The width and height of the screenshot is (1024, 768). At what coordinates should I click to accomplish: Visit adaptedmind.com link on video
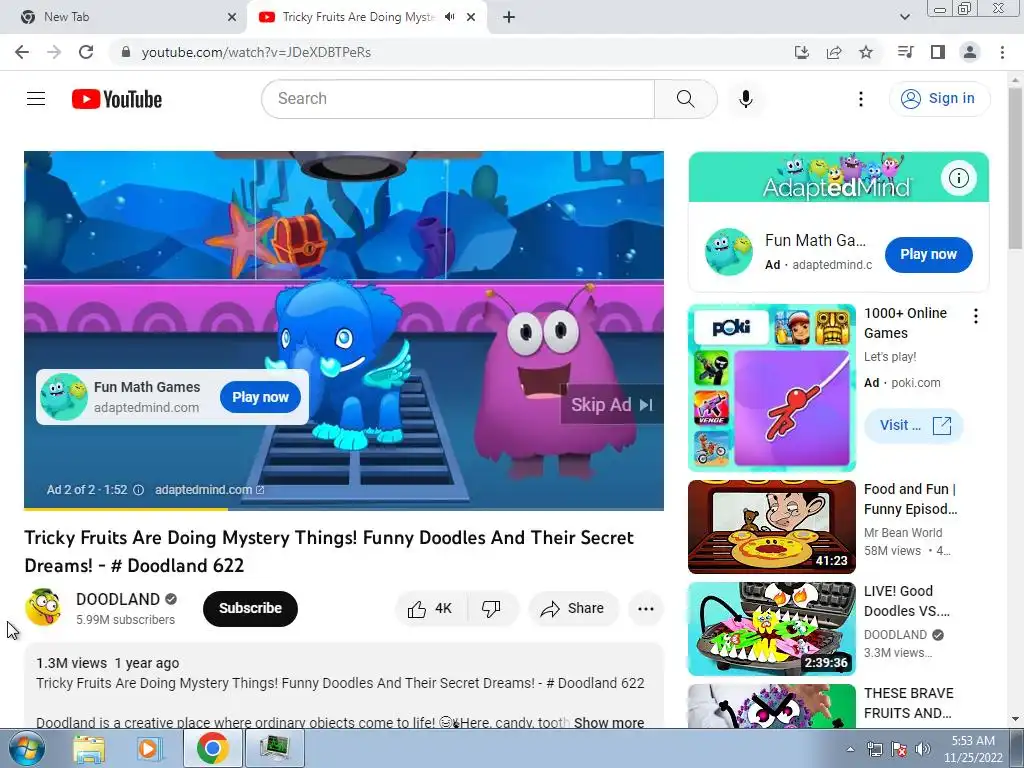209,490
